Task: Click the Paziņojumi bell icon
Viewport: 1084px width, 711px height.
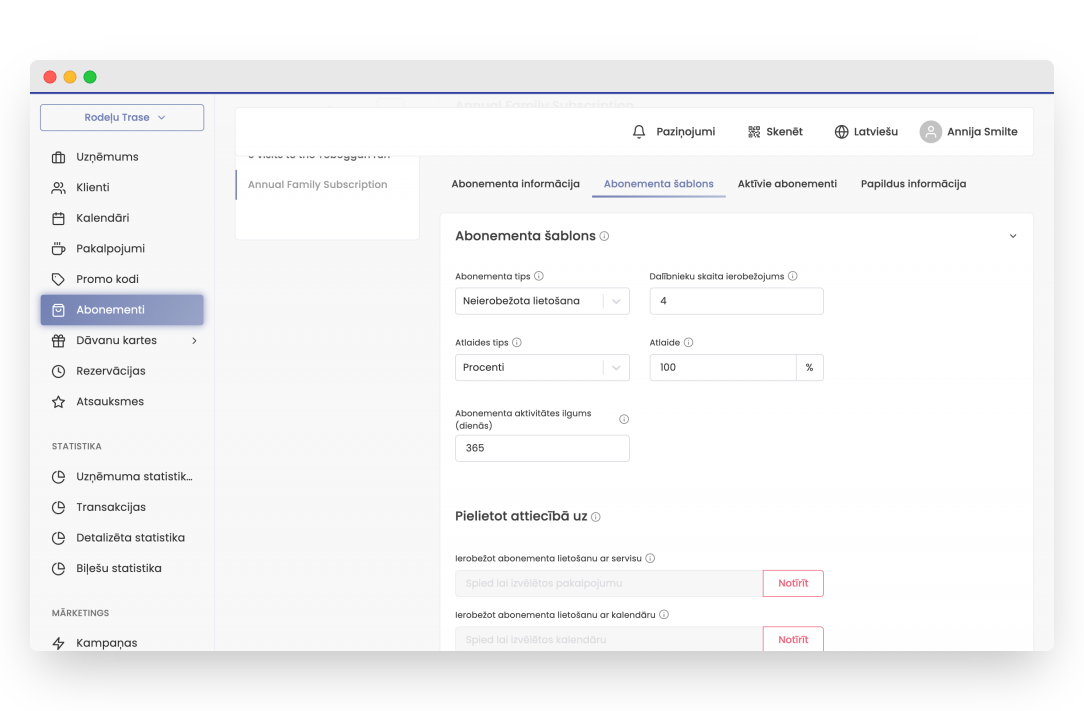Action: 640,132
